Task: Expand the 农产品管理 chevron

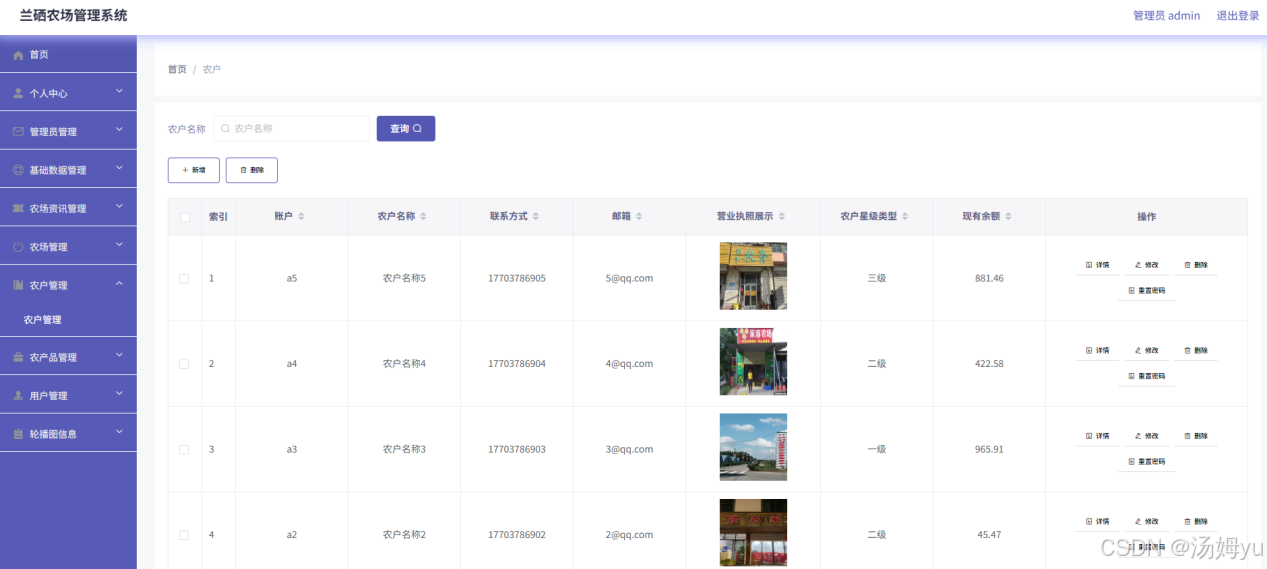Action: [x=119, y=356]
